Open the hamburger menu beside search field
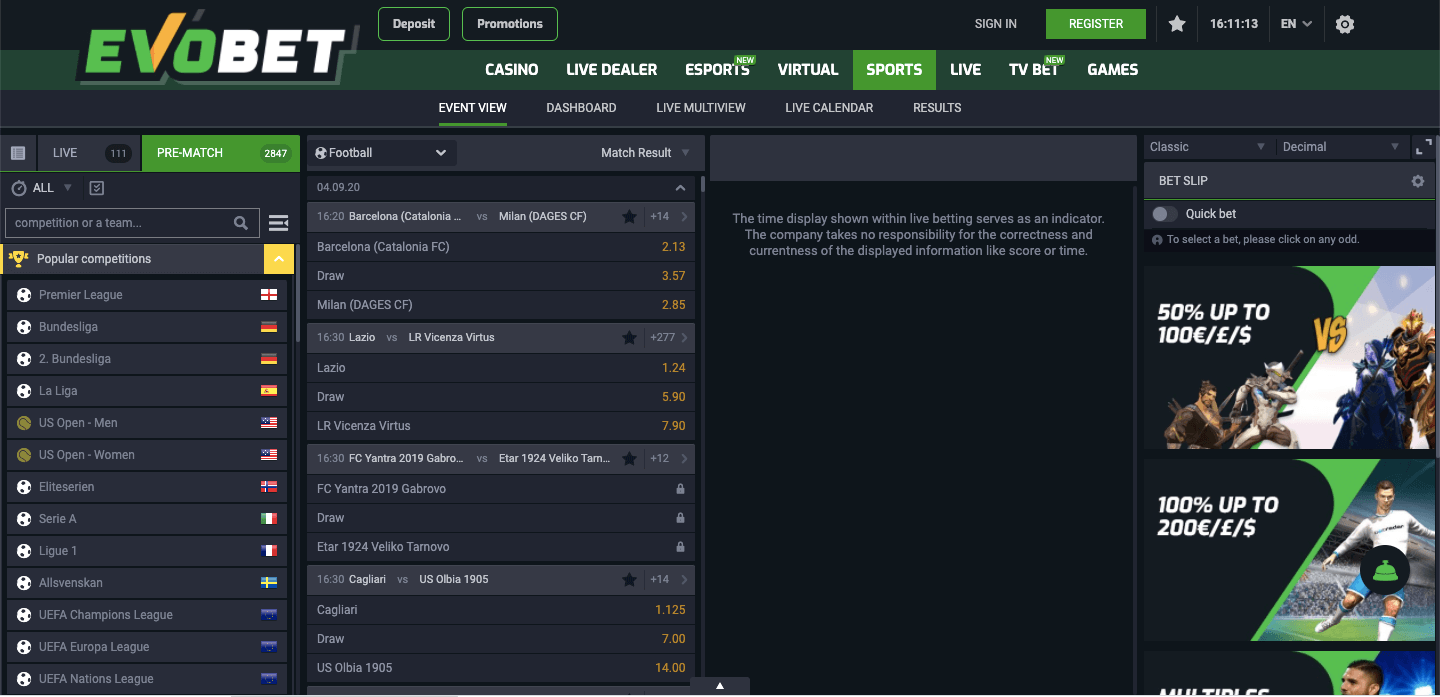The height and width of the screenshot is (697, 1440). 279,223
